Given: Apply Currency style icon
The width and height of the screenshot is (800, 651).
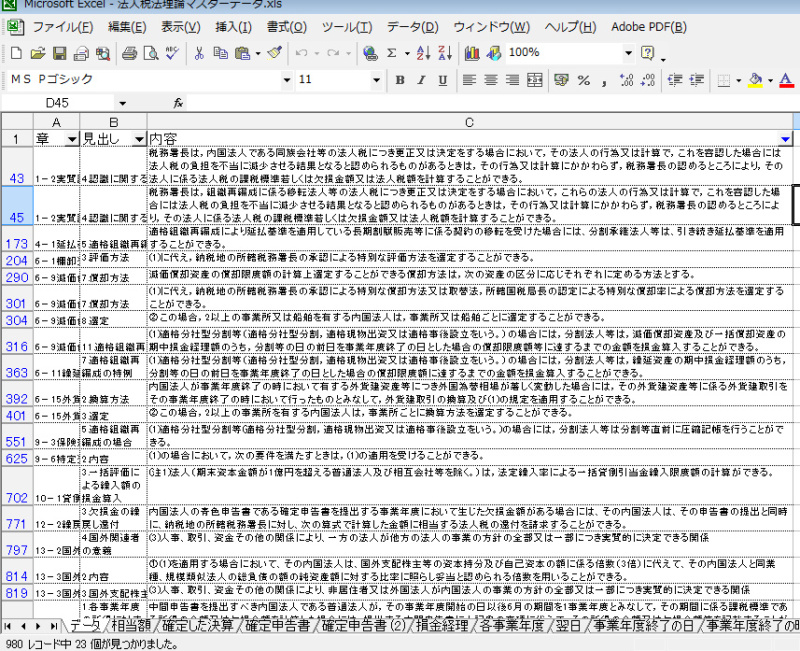Looking at the screenshot, I should (x=561, y=80).
